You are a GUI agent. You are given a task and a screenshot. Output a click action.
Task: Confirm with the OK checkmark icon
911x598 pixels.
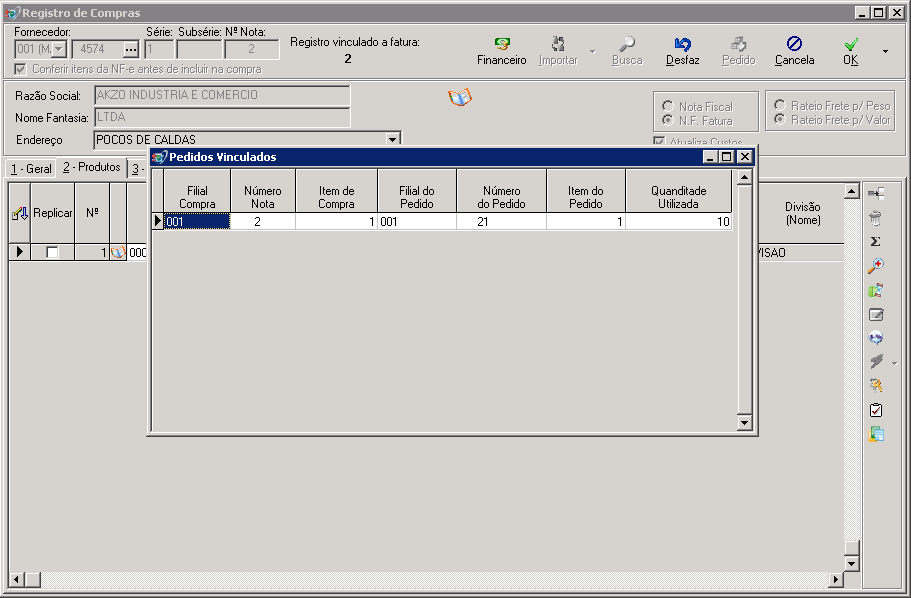tap(851, 44)
